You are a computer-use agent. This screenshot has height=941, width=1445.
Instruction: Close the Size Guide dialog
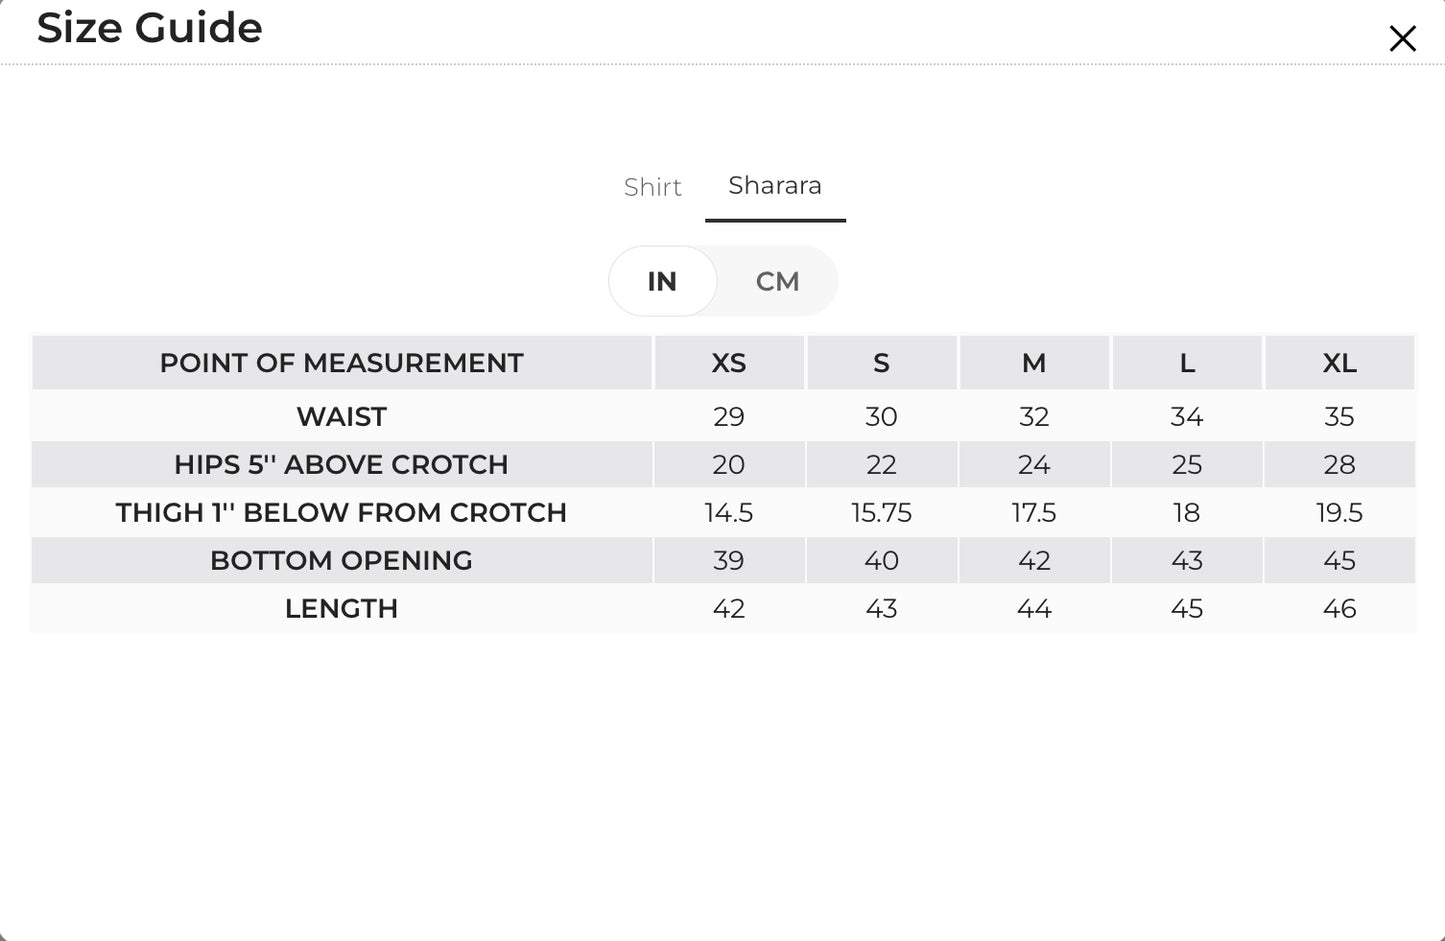pos(1402,39)
